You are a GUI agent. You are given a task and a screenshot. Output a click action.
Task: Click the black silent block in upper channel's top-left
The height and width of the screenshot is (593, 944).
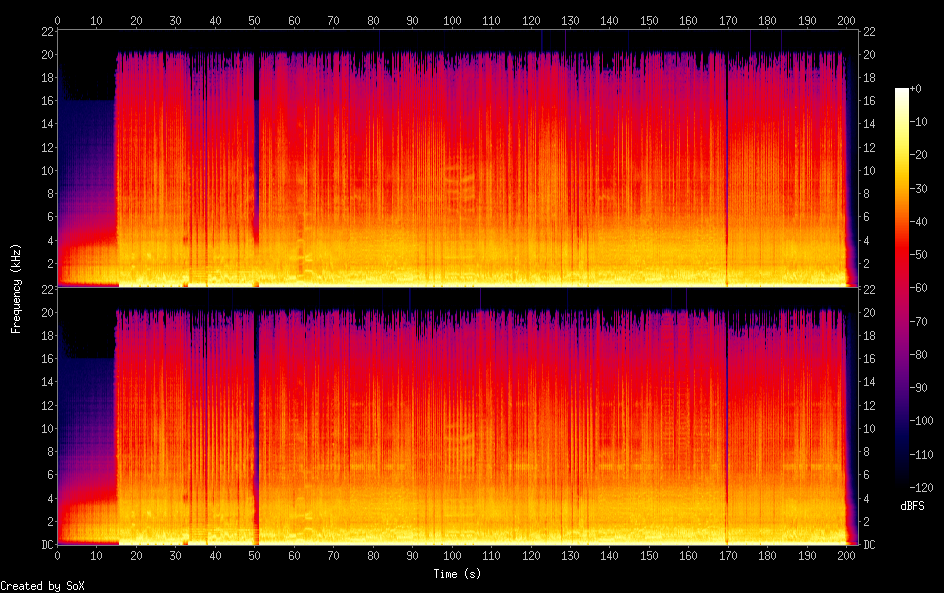click(86, 62)
